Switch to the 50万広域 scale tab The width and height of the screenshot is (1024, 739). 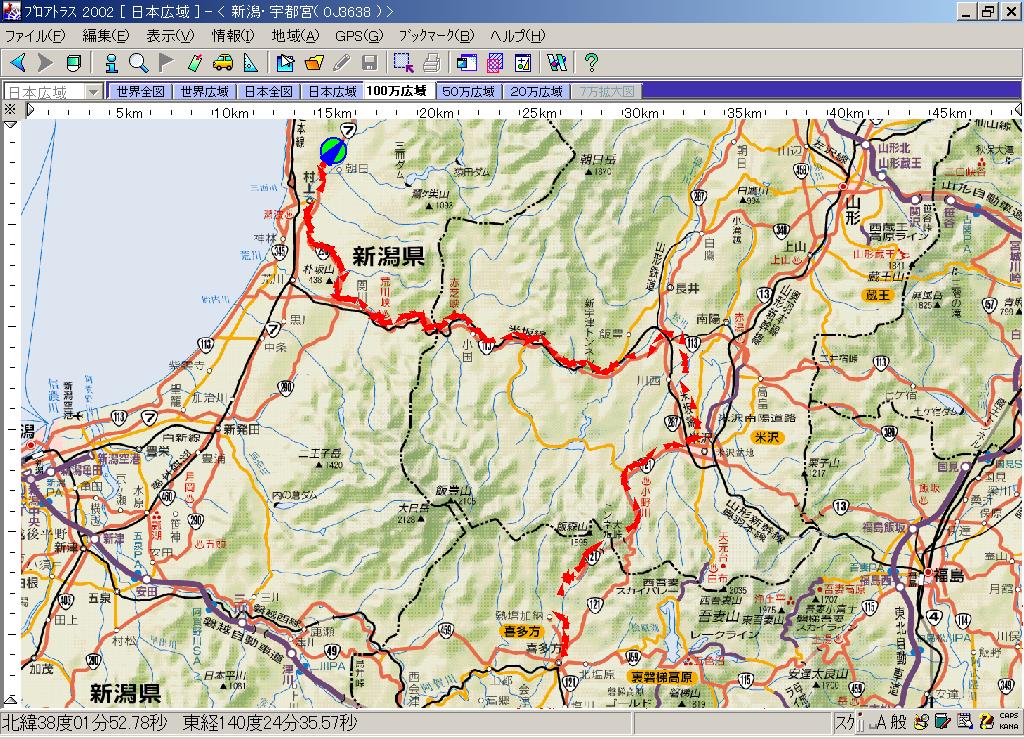[469, 91]
